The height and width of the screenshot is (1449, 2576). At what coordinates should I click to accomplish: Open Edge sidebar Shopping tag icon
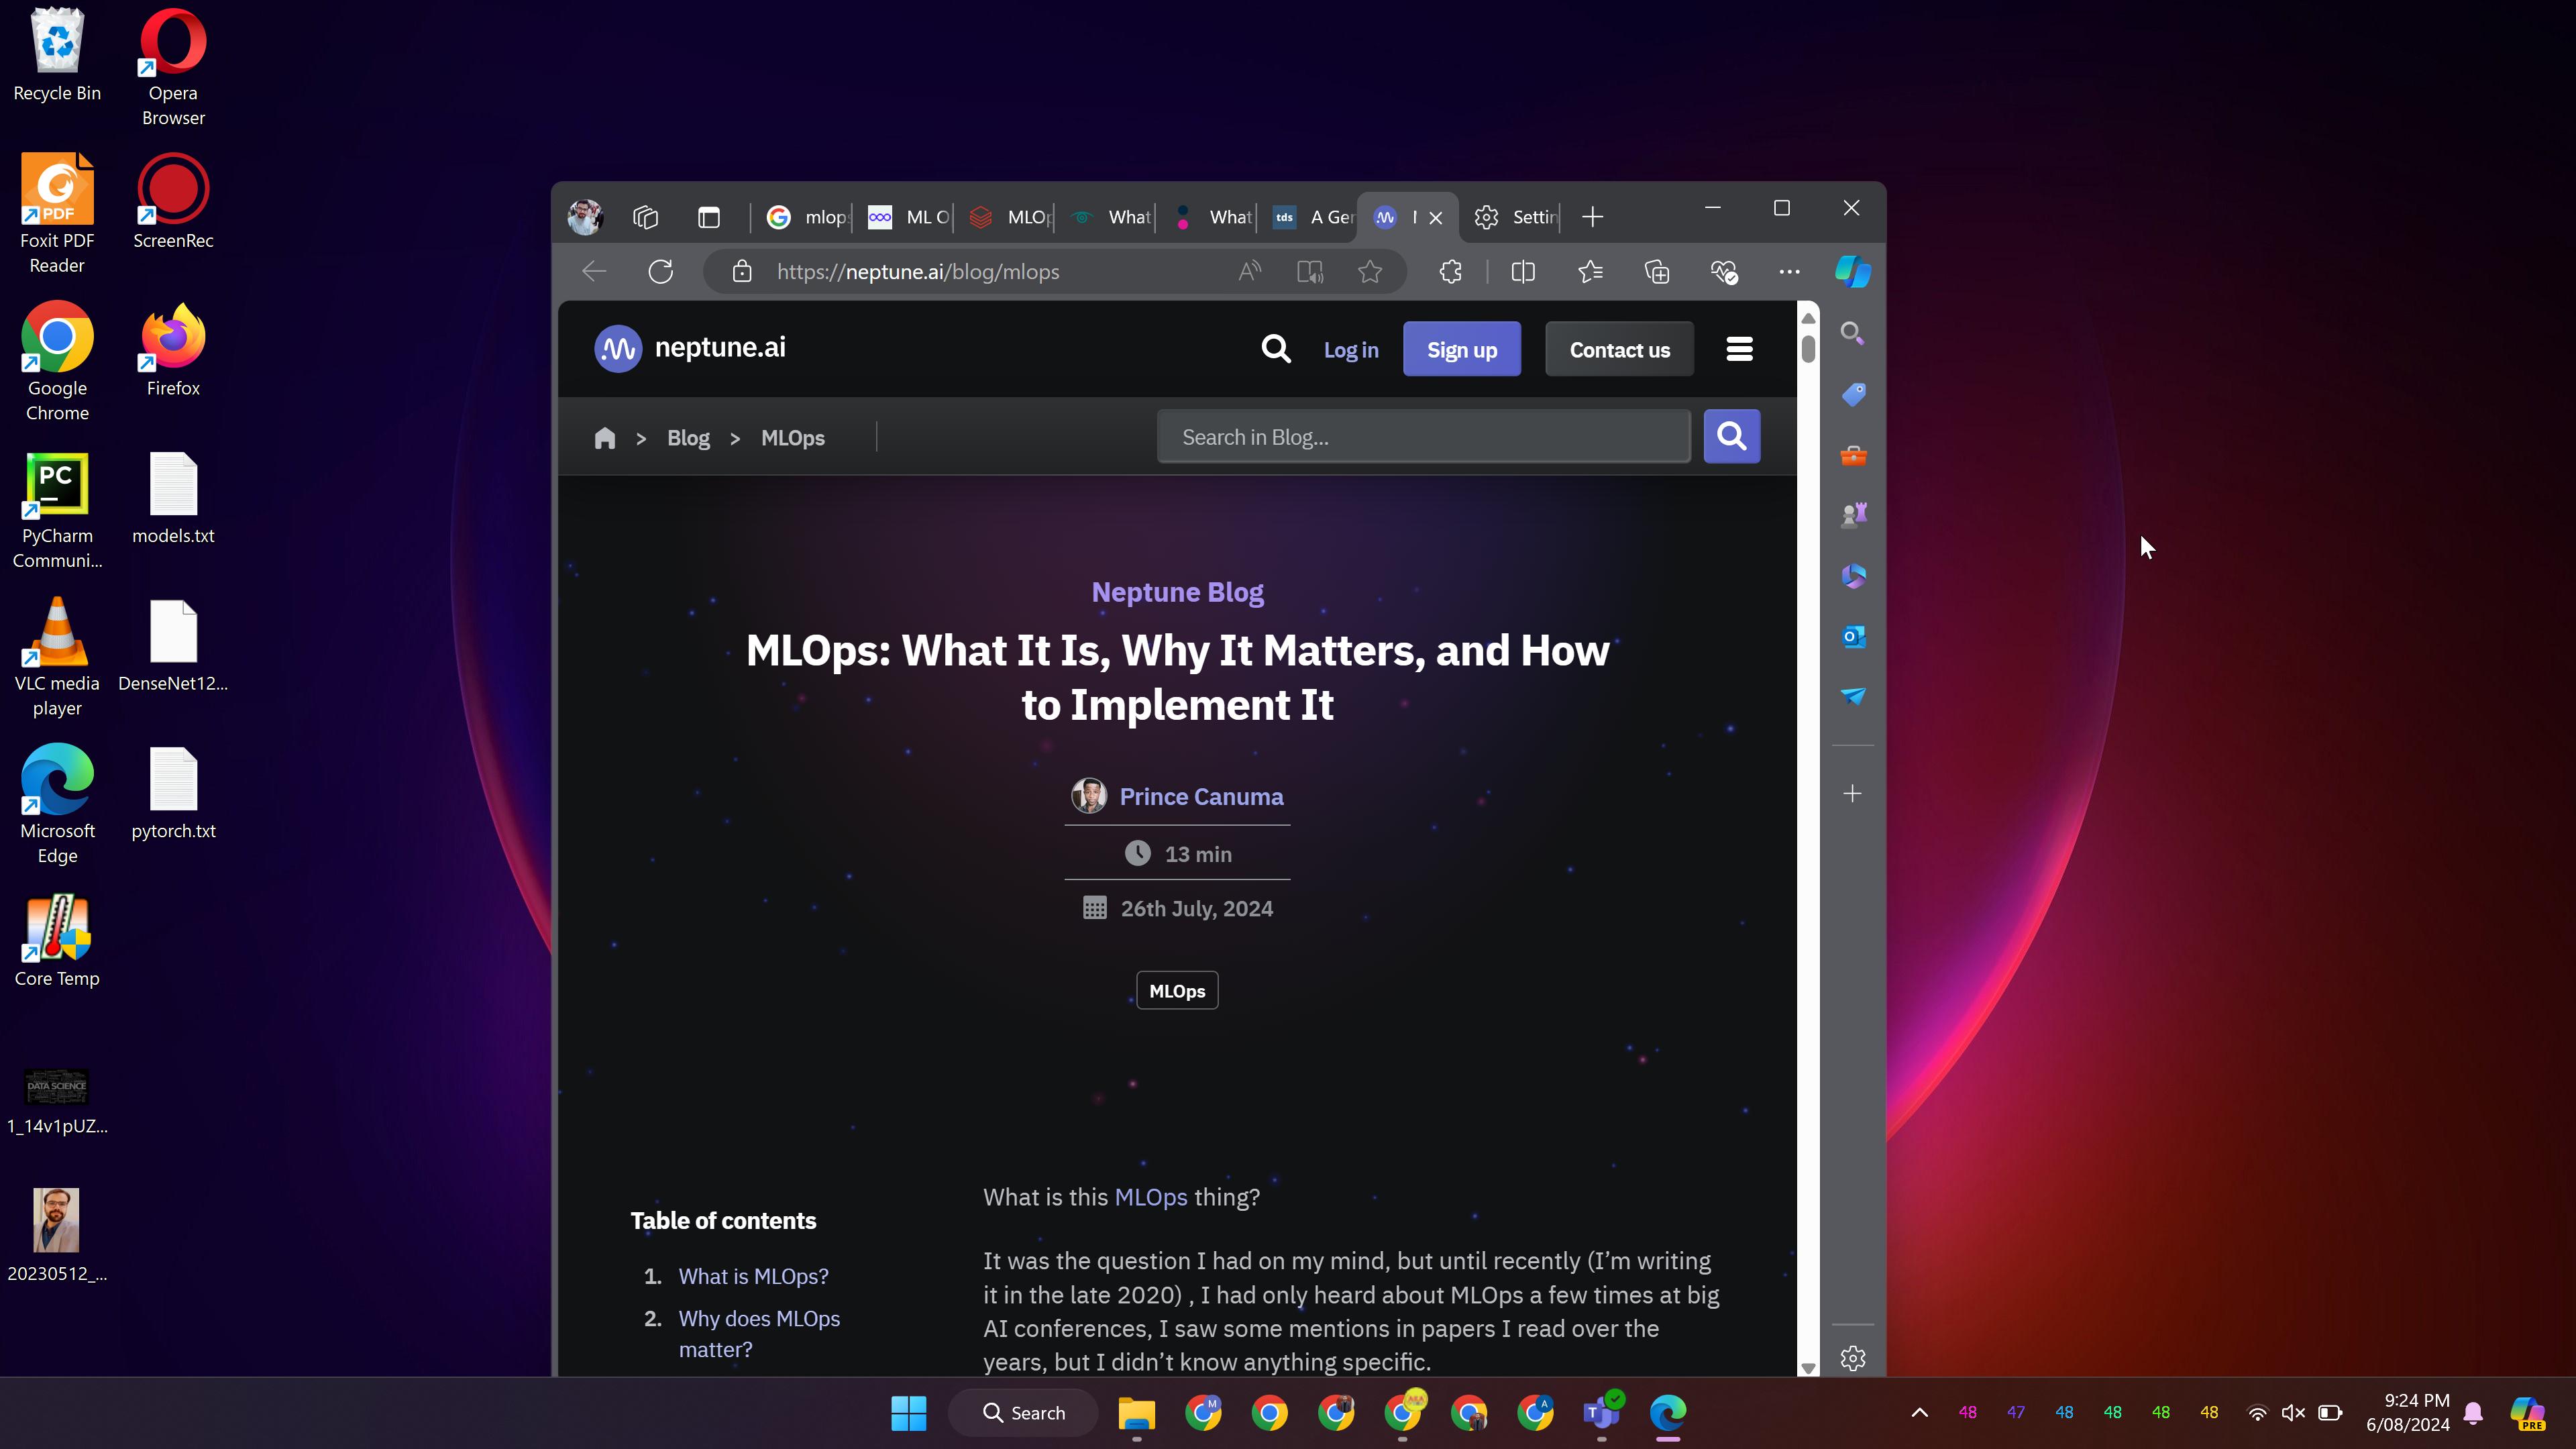[1853, 394]
